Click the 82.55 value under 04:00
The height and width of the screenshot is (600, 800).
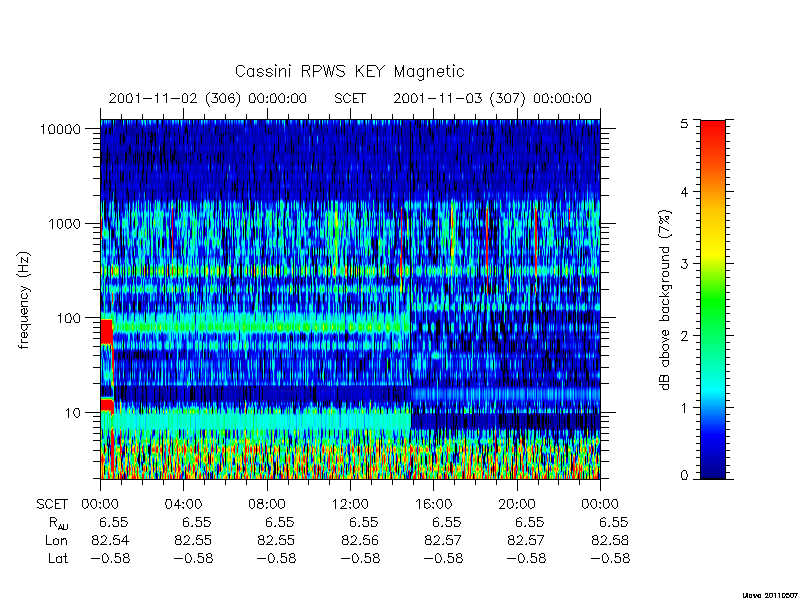click(193, 540)
